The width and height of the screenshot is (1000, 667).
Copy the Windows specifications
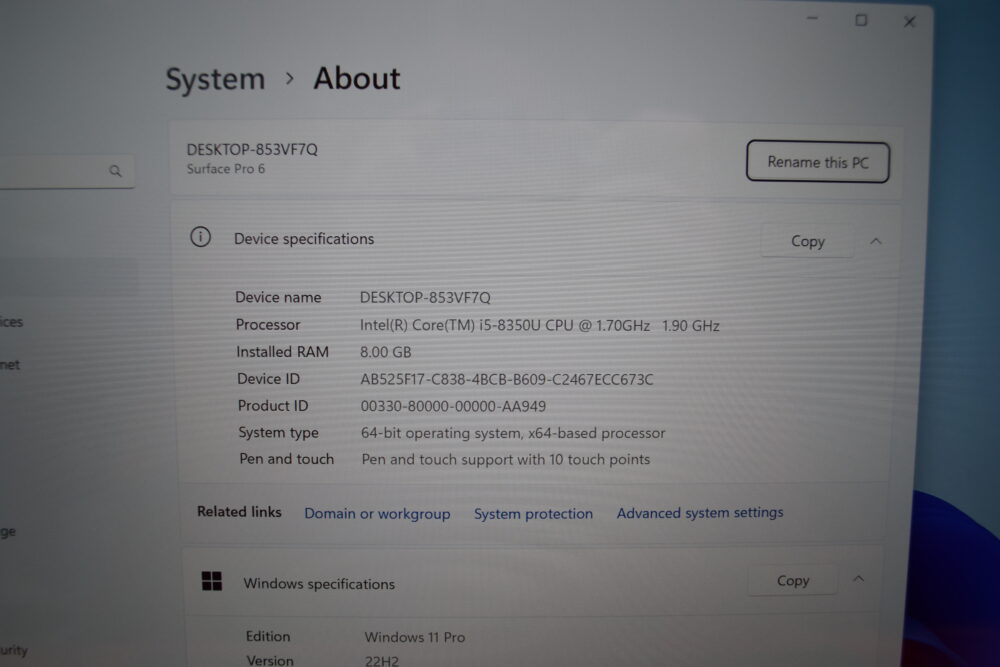[793, 580]
